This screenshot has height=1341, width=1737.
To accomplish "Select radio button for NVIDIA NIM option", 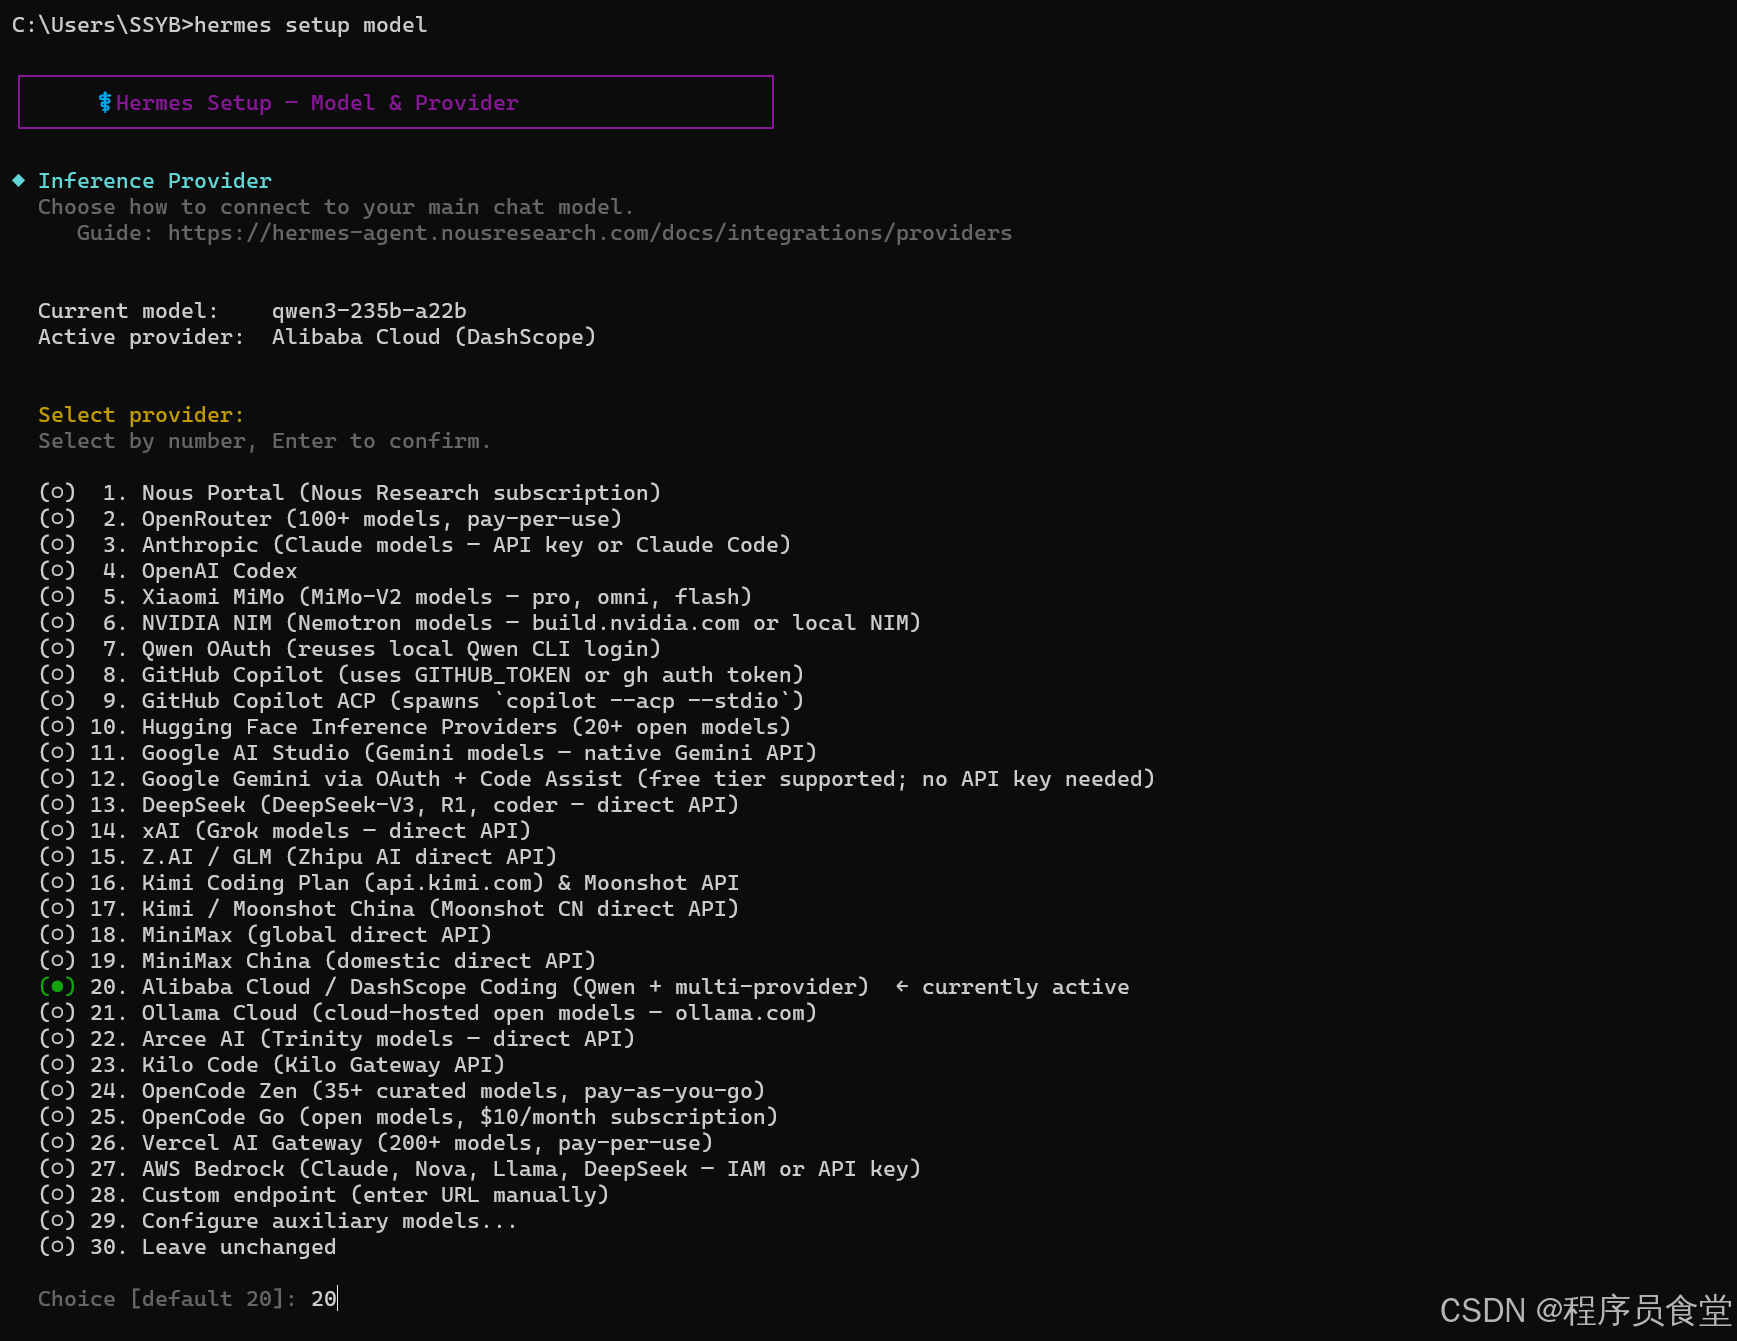I will click(x=57, y=622).
